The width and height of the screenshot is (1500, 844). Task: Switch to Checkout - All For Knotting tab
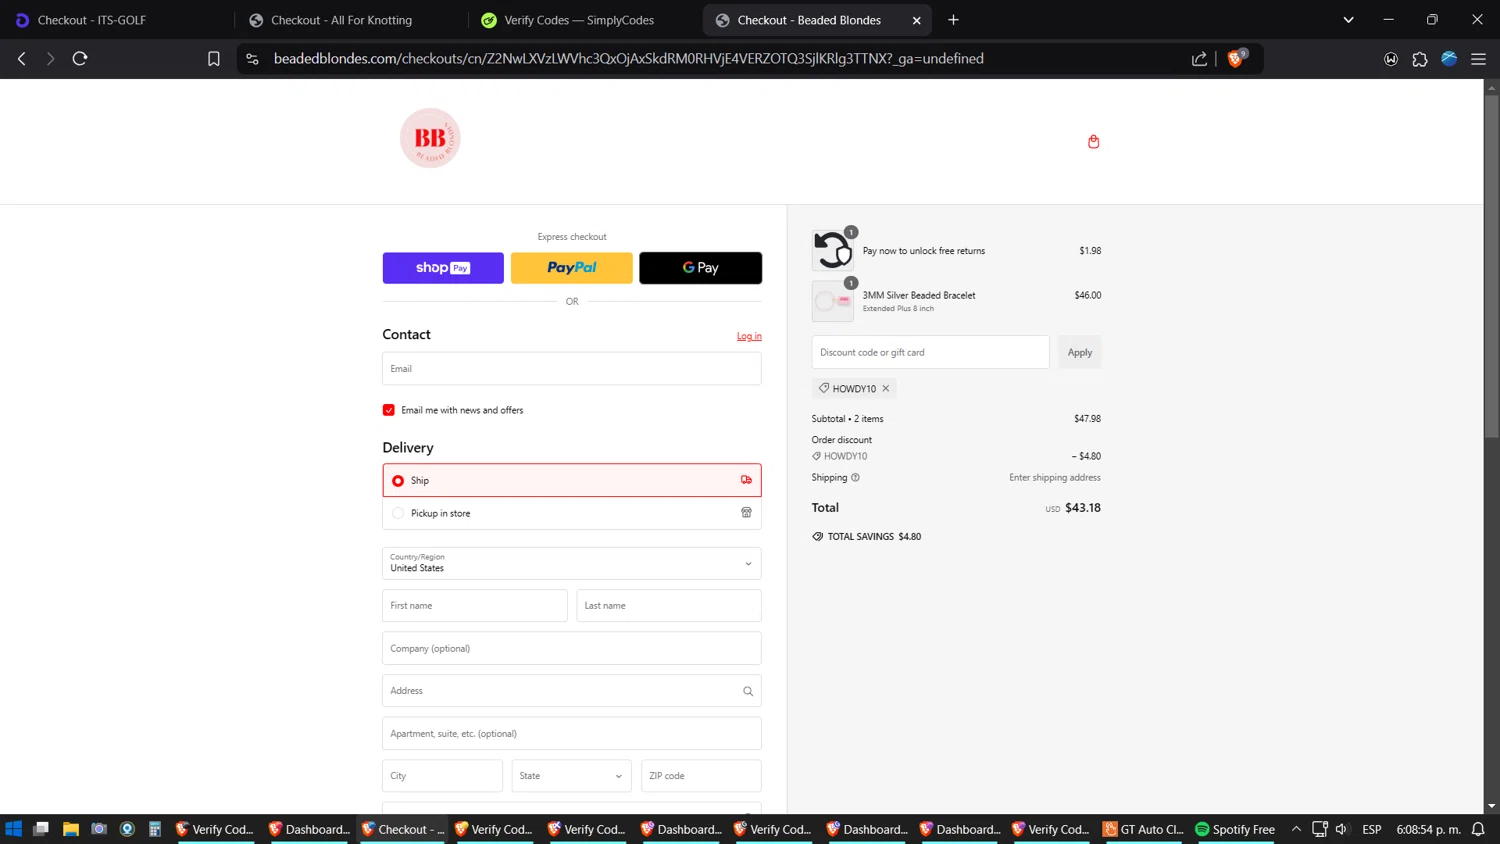(350, 20)
